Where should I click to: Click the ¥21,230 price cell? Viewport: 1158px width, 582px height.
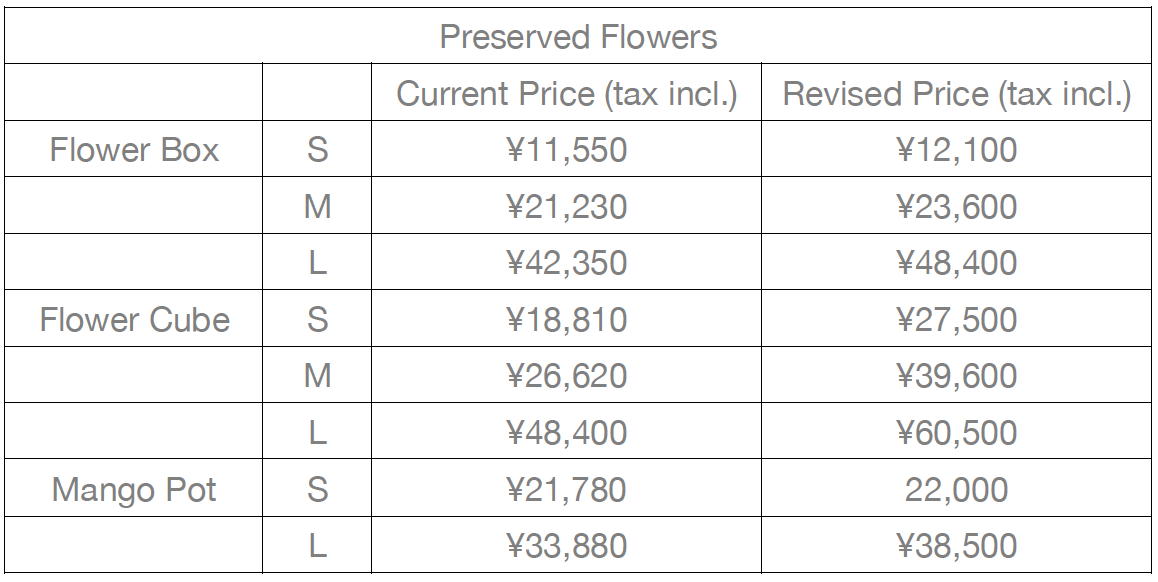pyautogui.click(x=566, y=207)
